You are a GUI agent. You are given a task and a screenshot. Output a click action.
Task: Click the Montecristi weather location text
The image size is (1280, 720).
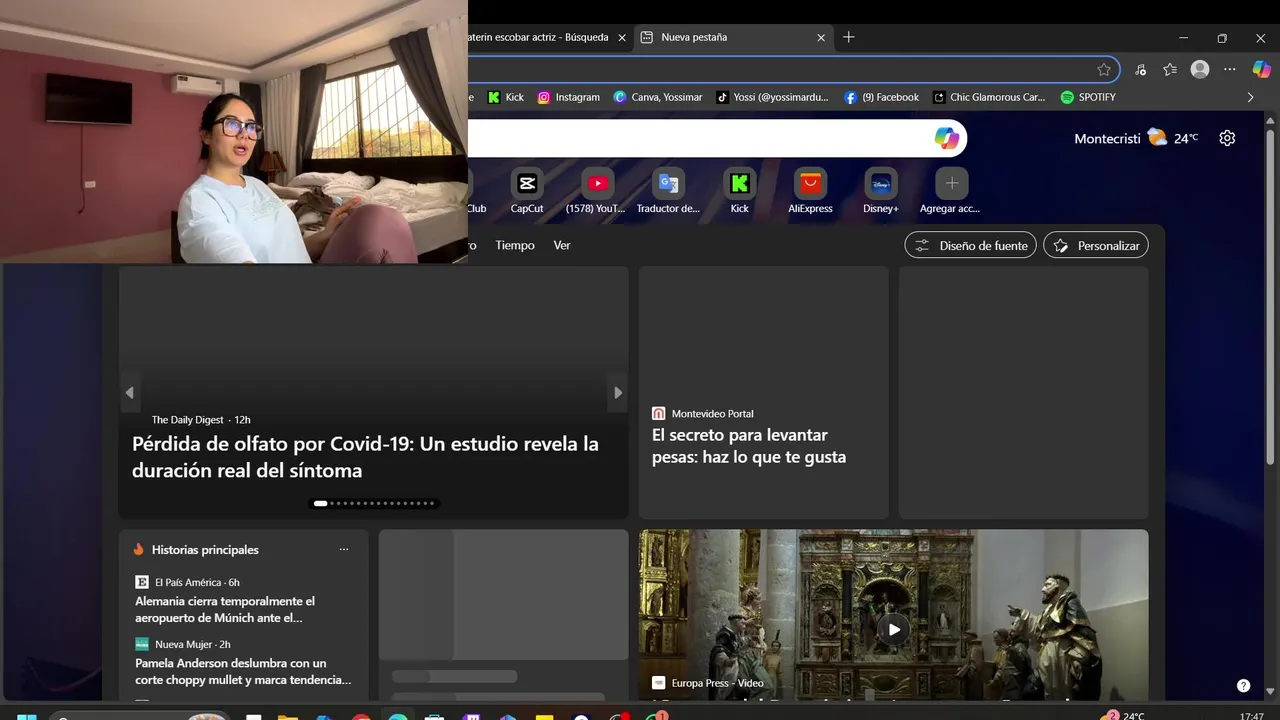tap(1107, 138)
